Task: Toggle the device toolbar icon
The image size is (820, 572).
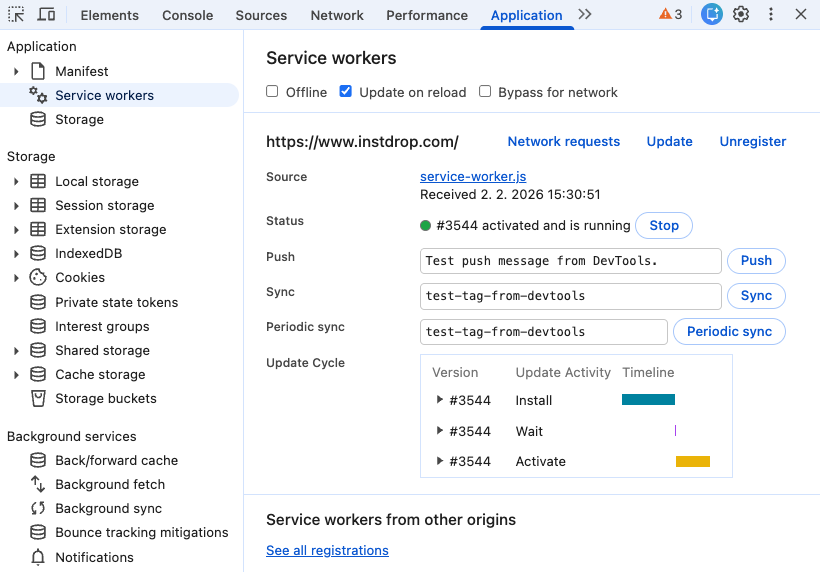Action: pos(46,15)
